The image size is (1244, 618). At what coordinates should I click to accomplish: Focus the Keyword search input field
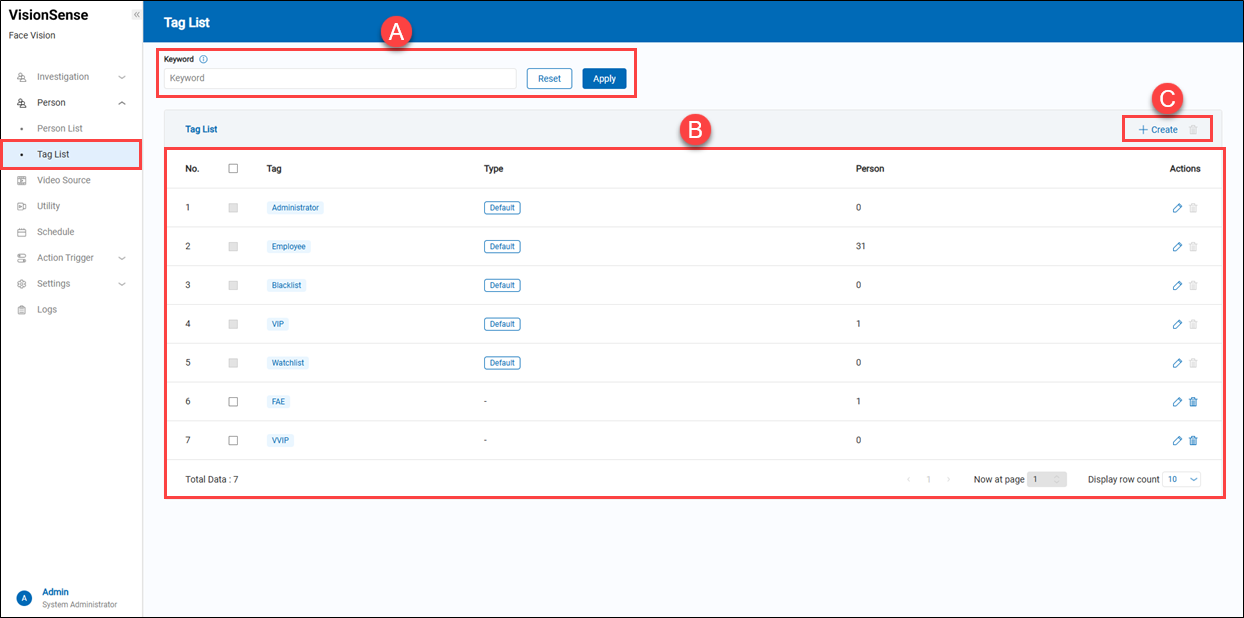340,79
